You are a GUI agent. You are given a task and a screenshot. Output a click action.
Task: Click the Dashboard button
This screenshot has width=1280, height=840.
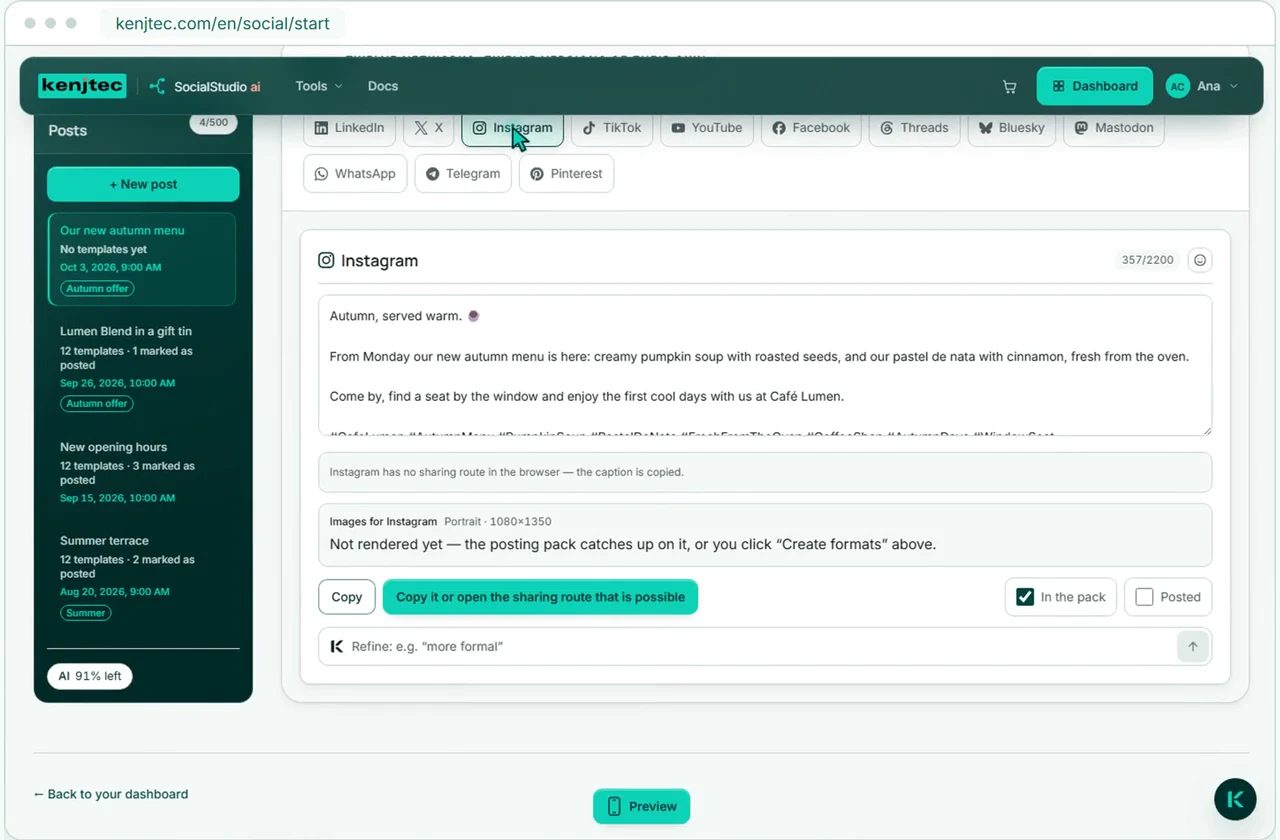1095,87
